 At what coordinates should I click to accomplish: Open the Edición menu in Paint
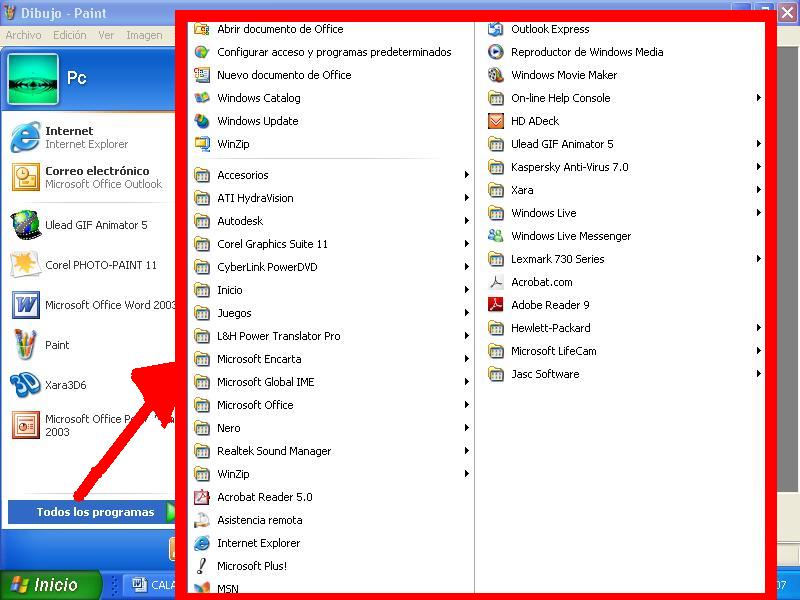(70, 35)
